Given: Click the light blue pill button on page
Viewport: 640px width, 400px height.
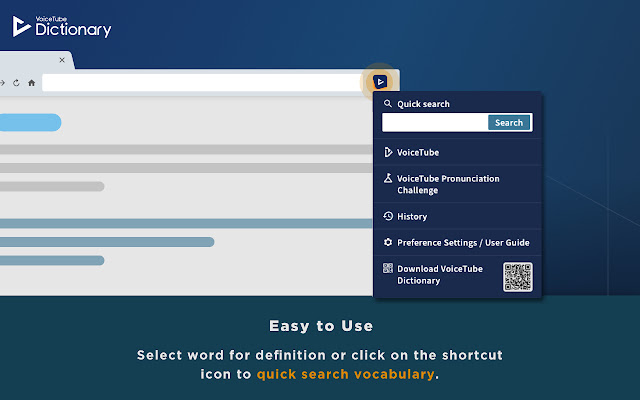Looking at the screenshot, I should (x=31, y=122).
